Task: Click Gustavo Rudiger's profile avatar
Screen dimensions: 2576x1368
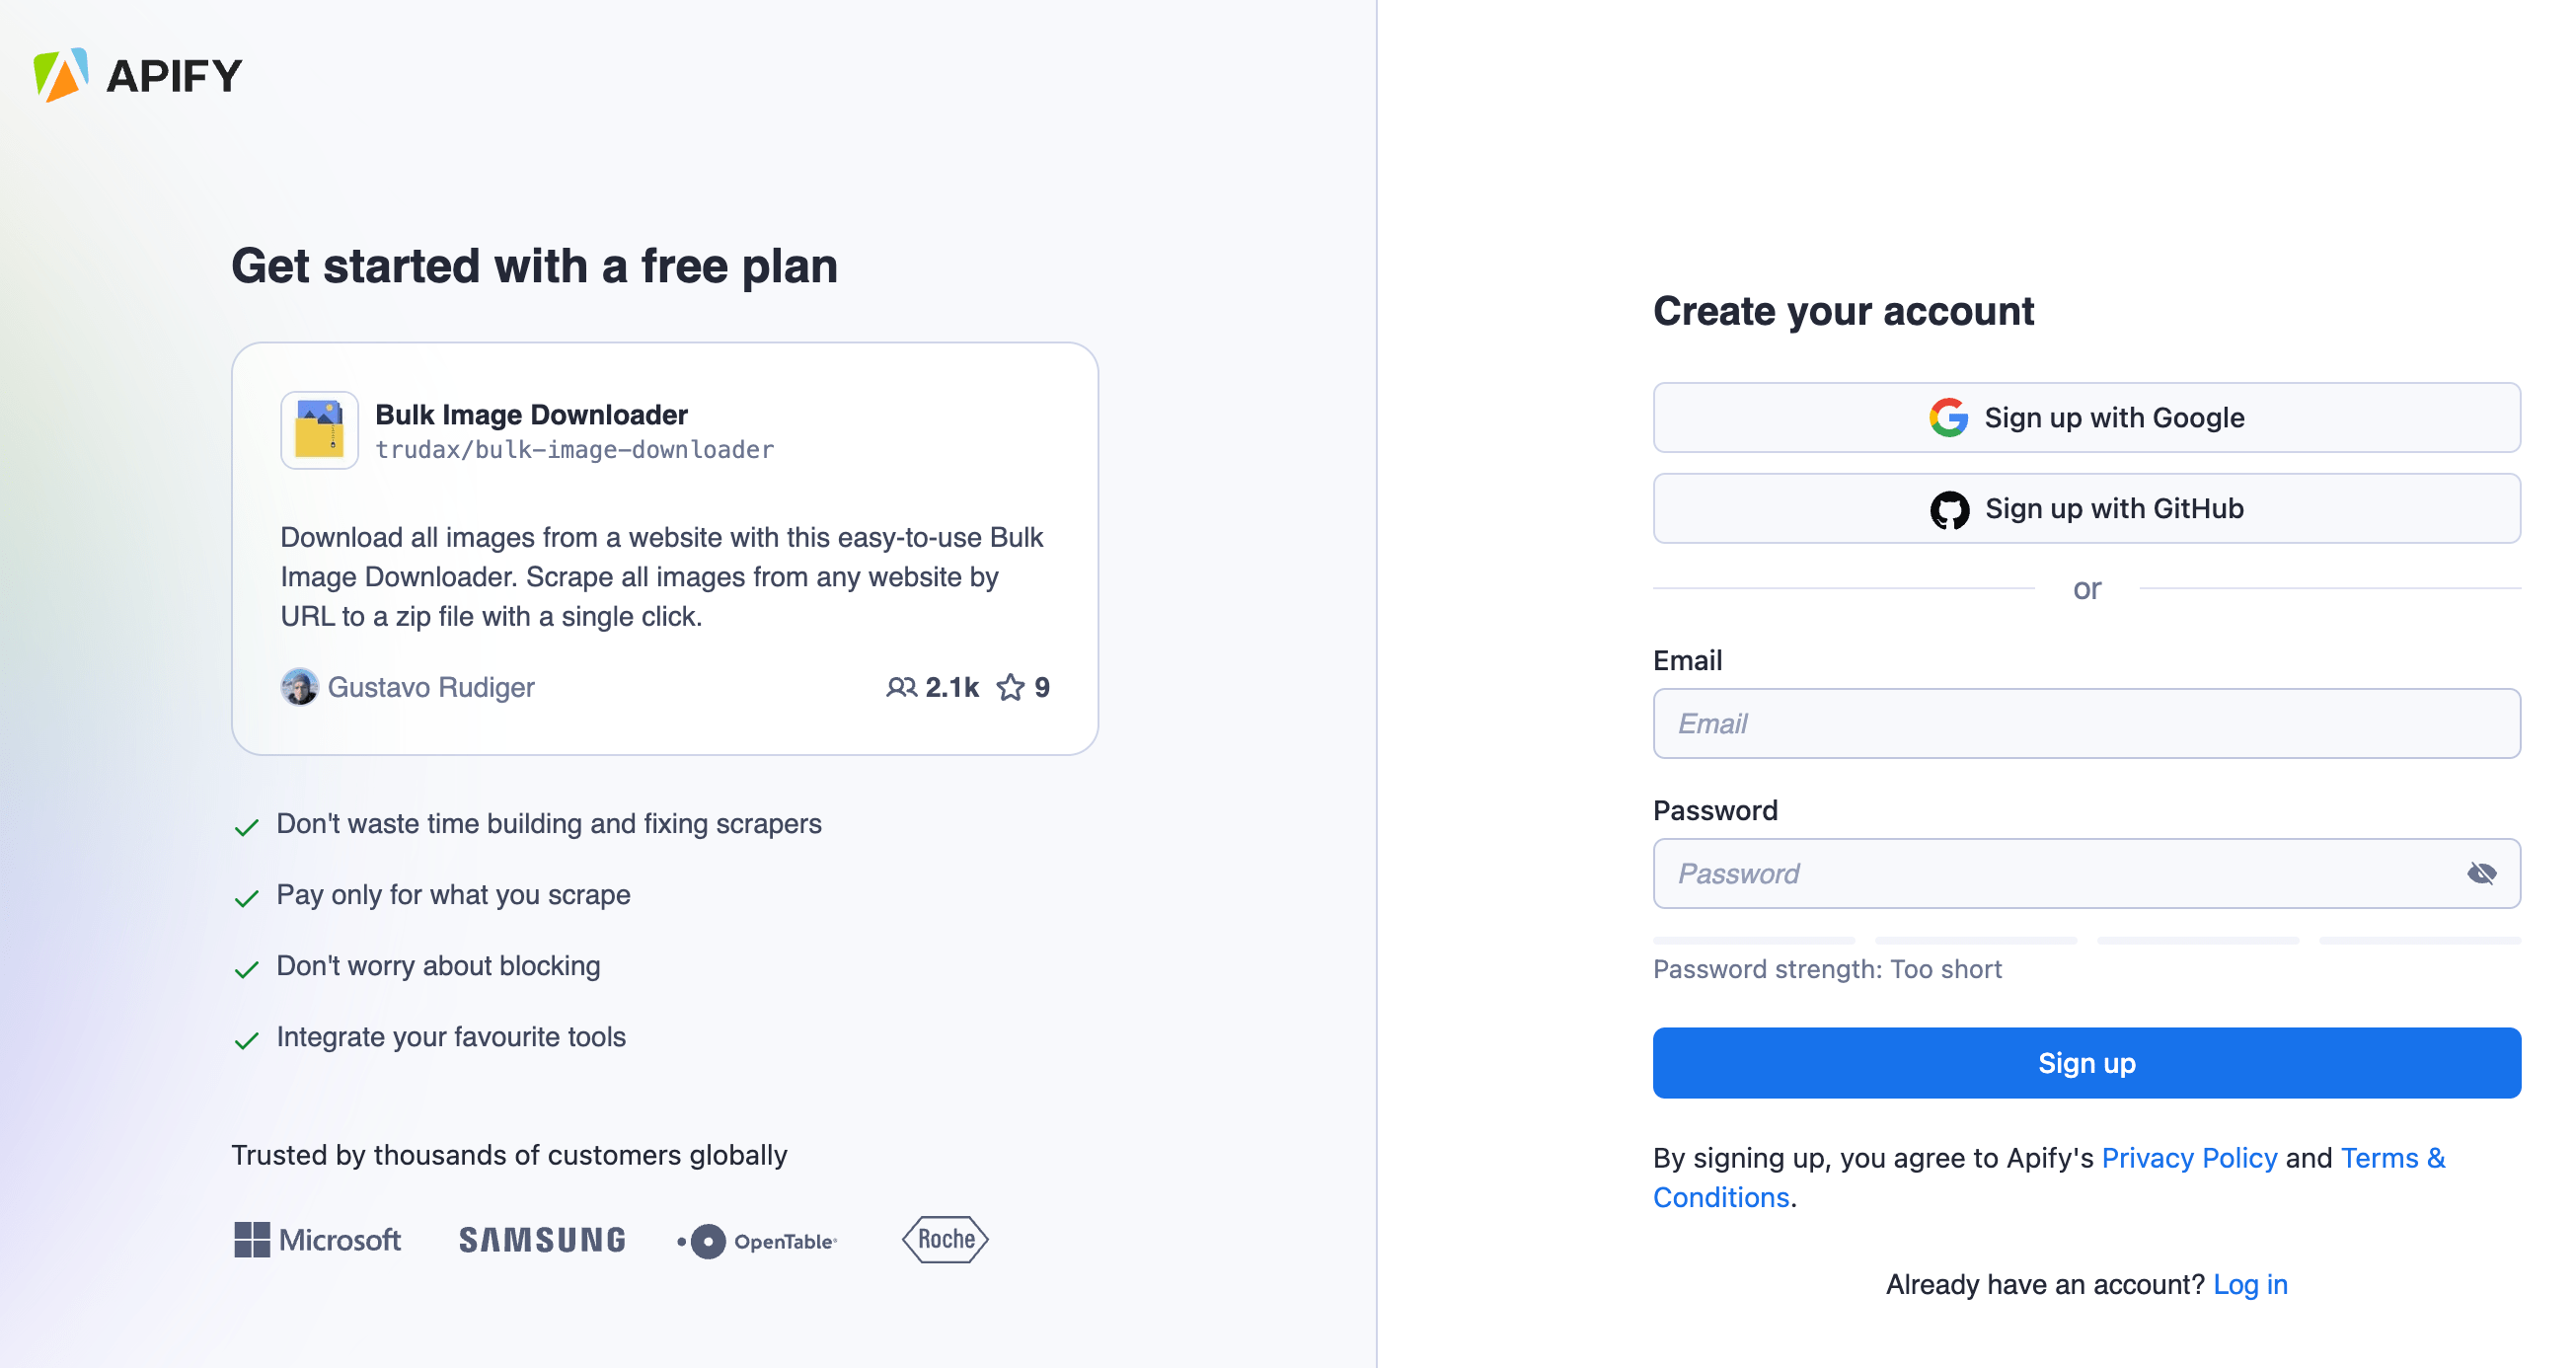Action: click(299, 687)
